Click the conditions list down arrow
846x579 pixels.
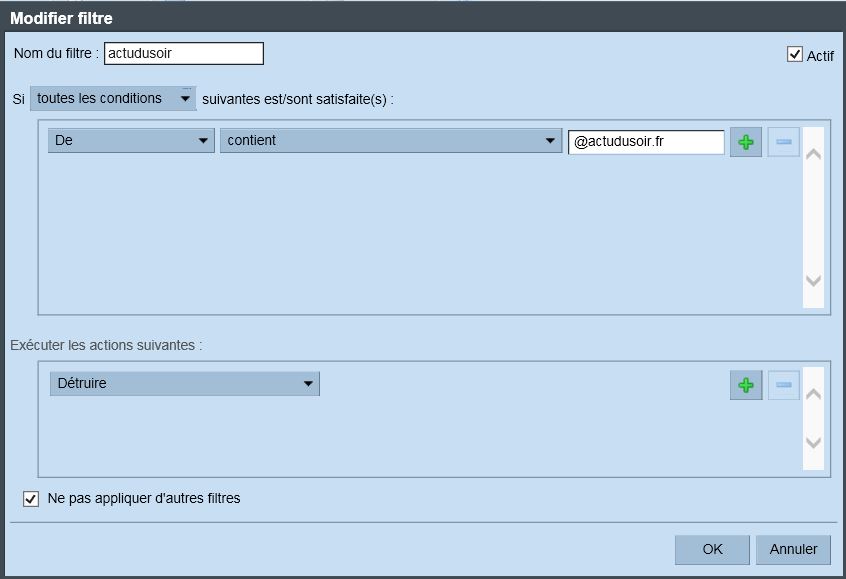(813, 281)
